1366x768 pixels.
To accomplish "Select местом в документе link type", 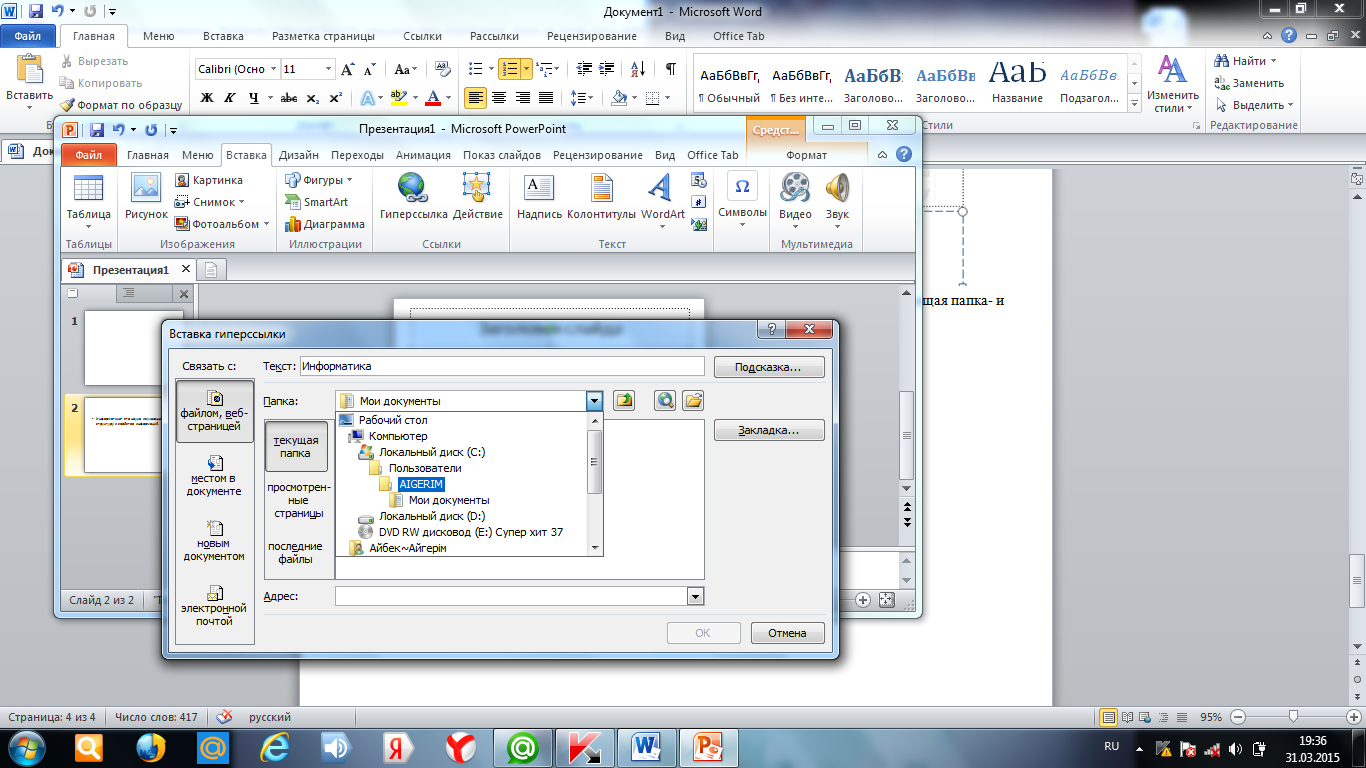I will click(x=214, y=476).
